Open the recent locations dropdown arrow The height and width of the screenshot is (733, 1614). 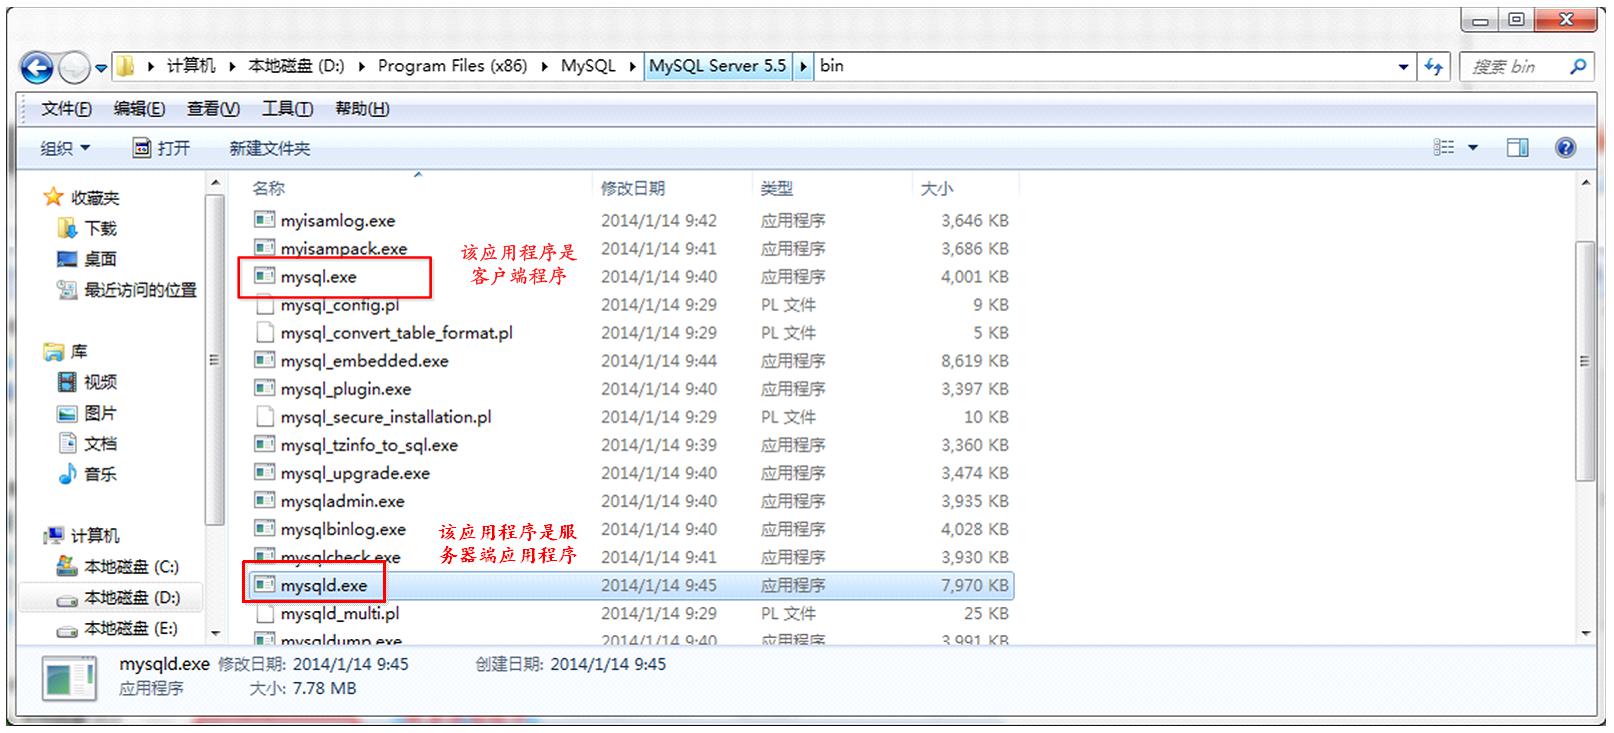[101, 69]
